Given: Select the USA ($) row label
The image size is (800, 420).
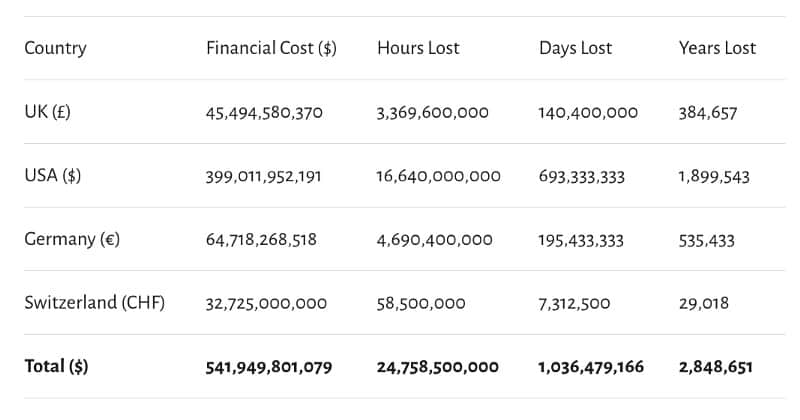Looking at the screenshot, I should pos(52,176).
